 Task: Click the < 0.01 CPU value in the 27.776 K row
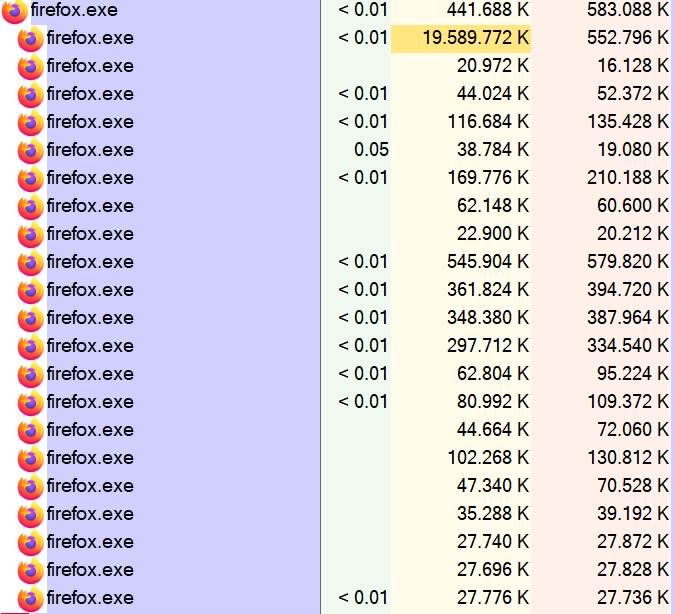pos(363,597)
